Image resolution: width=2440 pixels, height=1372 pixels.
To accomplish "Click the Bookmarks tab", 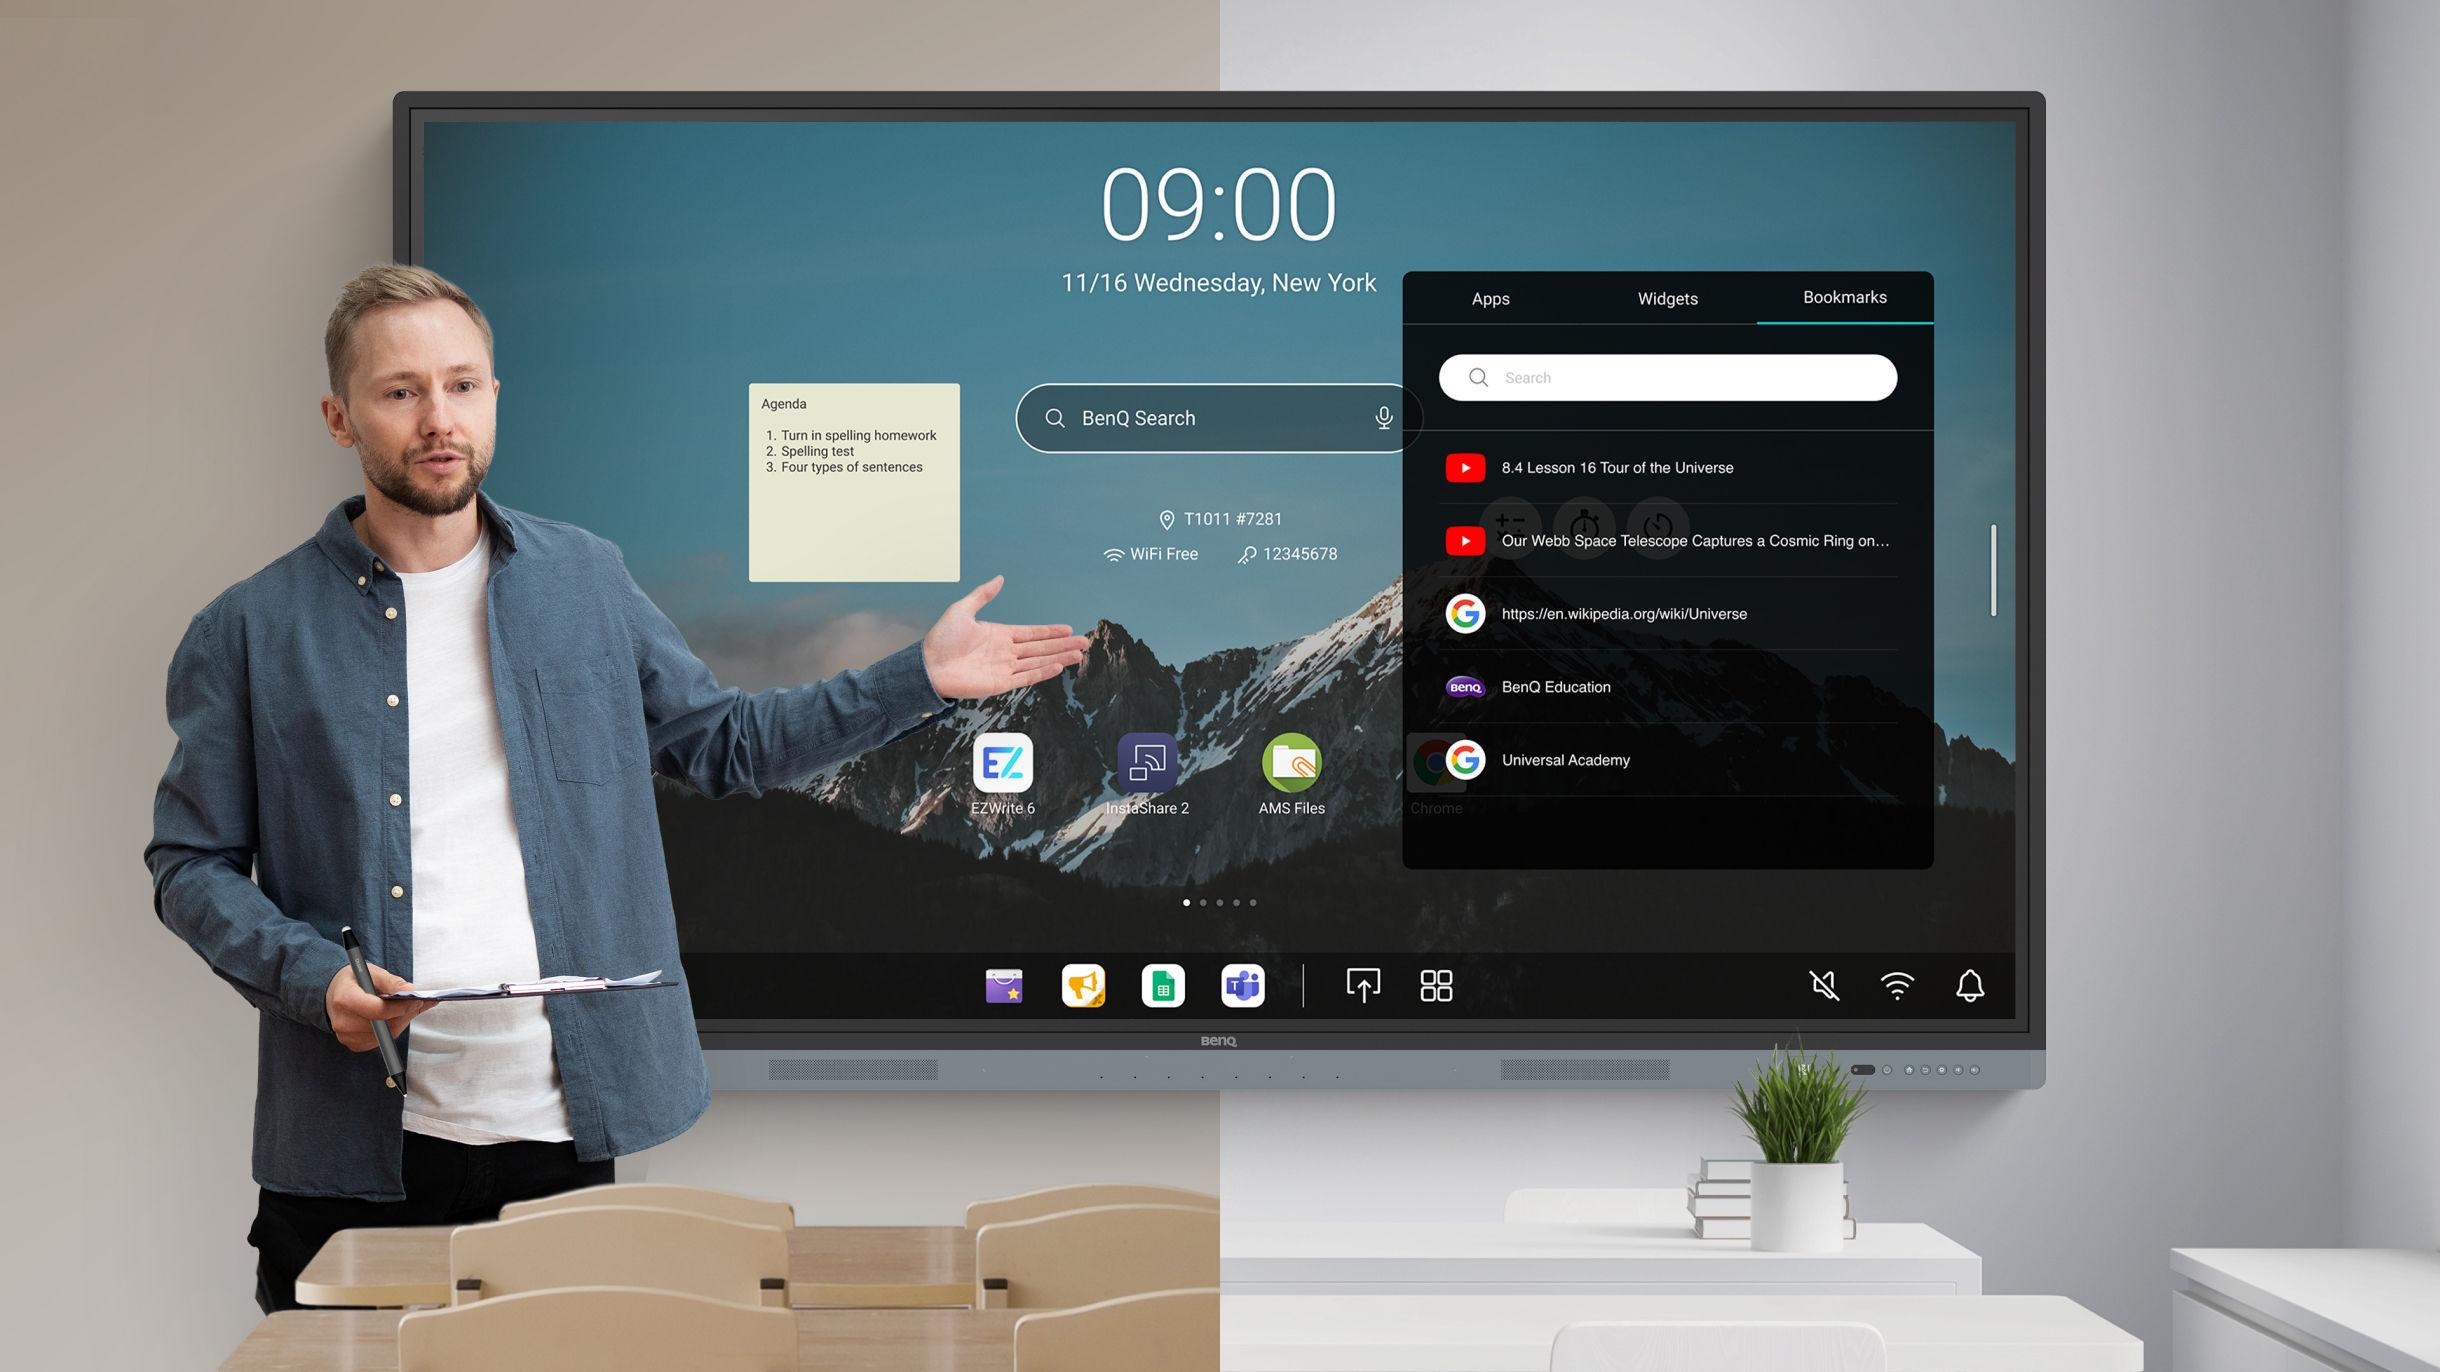I will tap(1843, 298).
